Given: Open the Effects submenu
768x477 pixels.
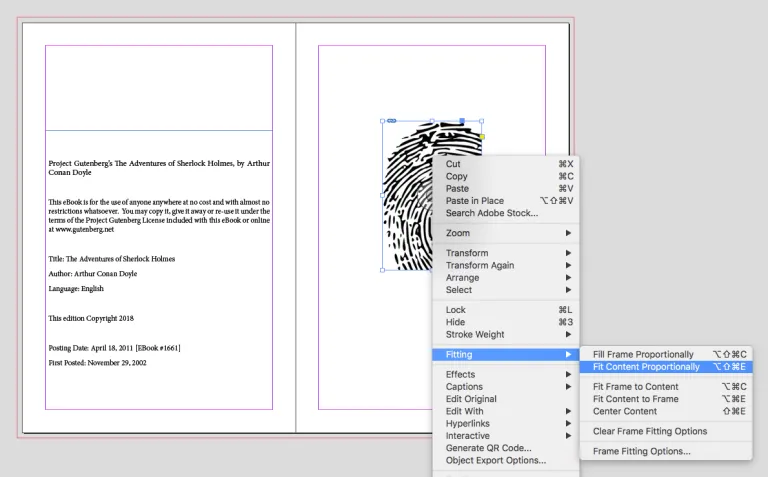Looking at the screenshot, I should pos(505,375).
